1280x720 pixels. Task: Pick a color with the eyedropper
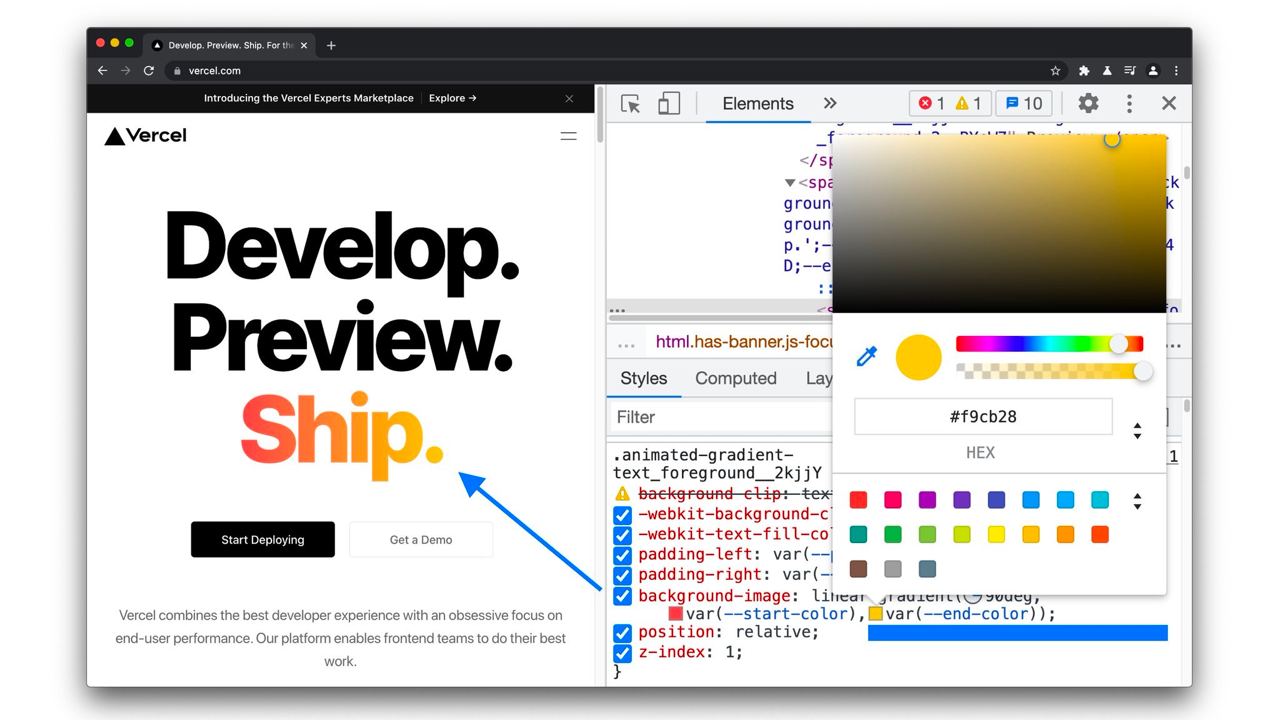coord(867,356)
